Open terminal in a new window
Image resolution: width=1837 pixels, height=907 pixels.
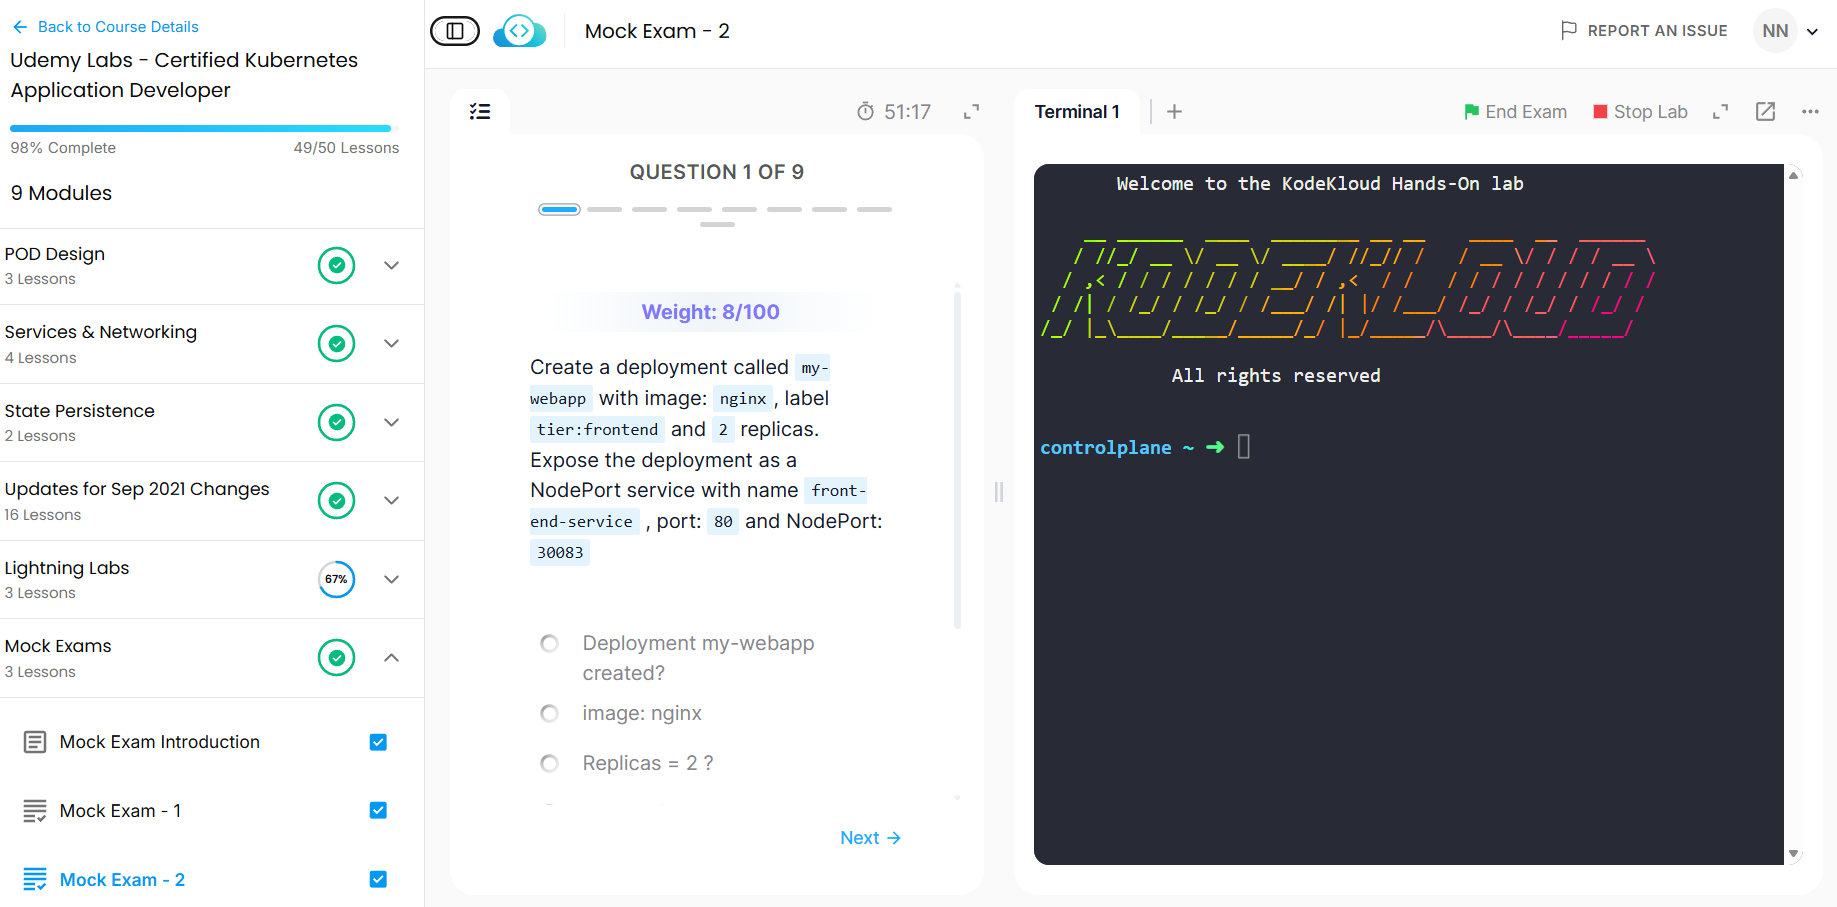point(1766,112)
